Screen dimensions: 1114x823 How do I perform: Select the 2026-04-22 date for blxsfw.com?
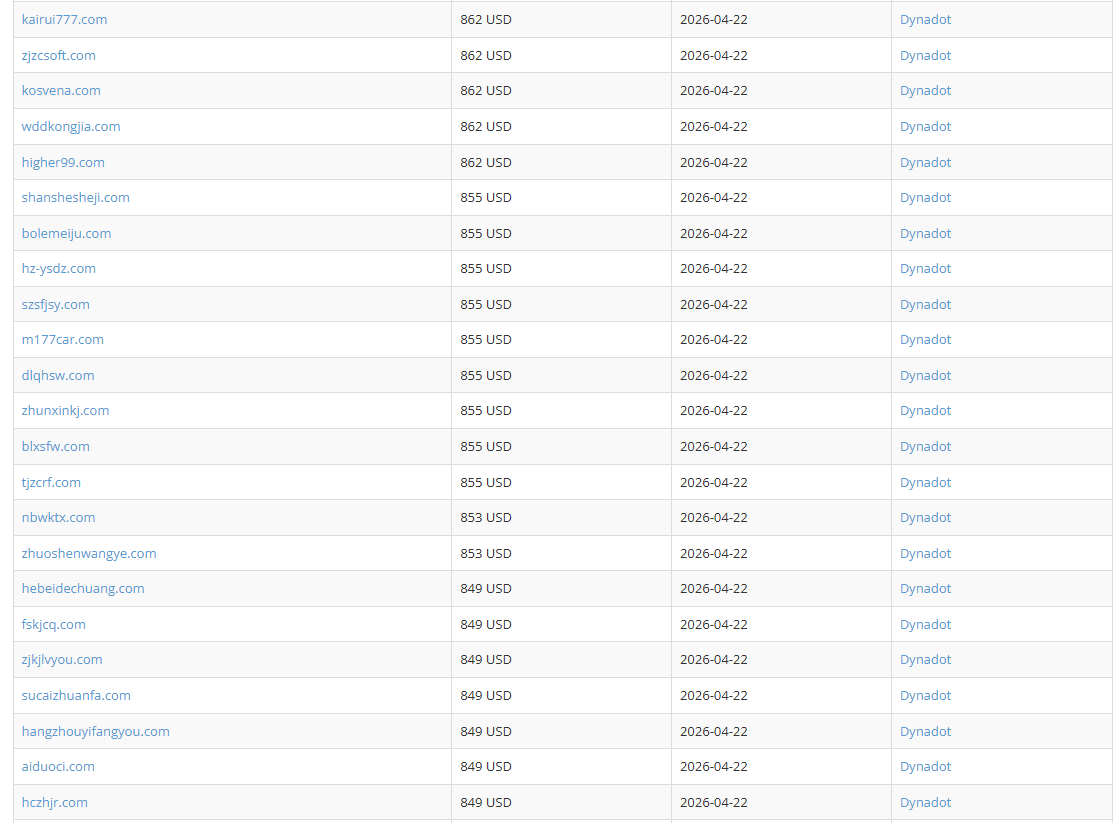point(714,447)
